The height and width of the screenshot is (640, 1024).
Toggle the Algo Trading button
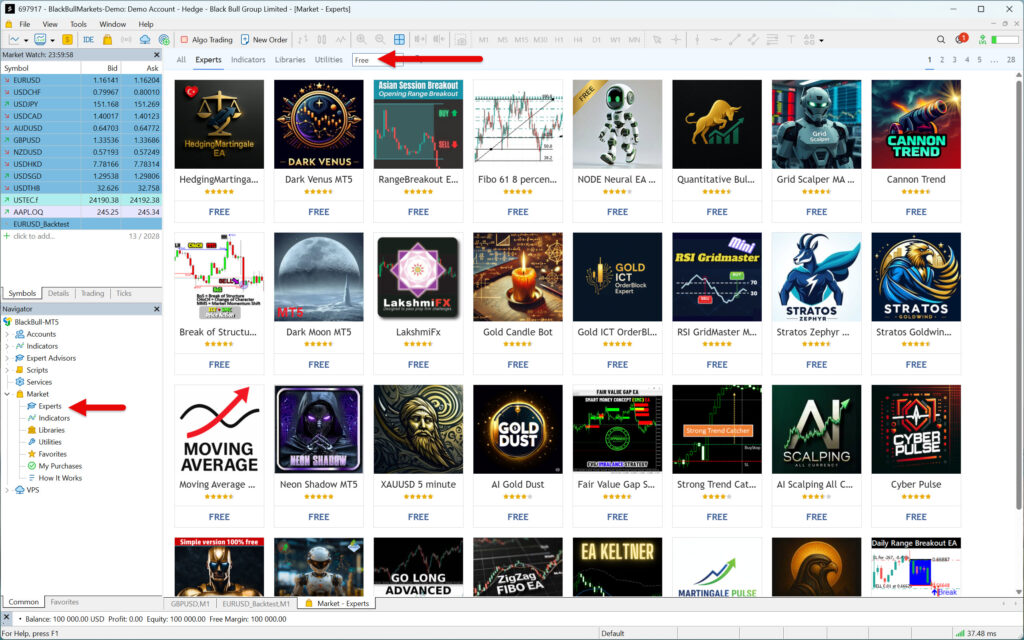pyautogui.click(x=206, y=40)
